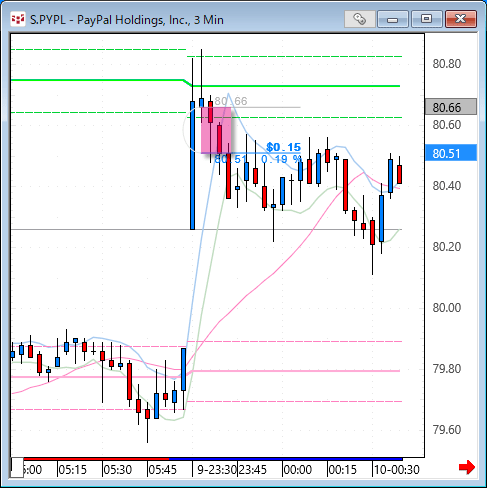The height and width of the screenshot is (488, 487).
Task: Maximize the PayPal chart window
Action: tap(426, 19)
